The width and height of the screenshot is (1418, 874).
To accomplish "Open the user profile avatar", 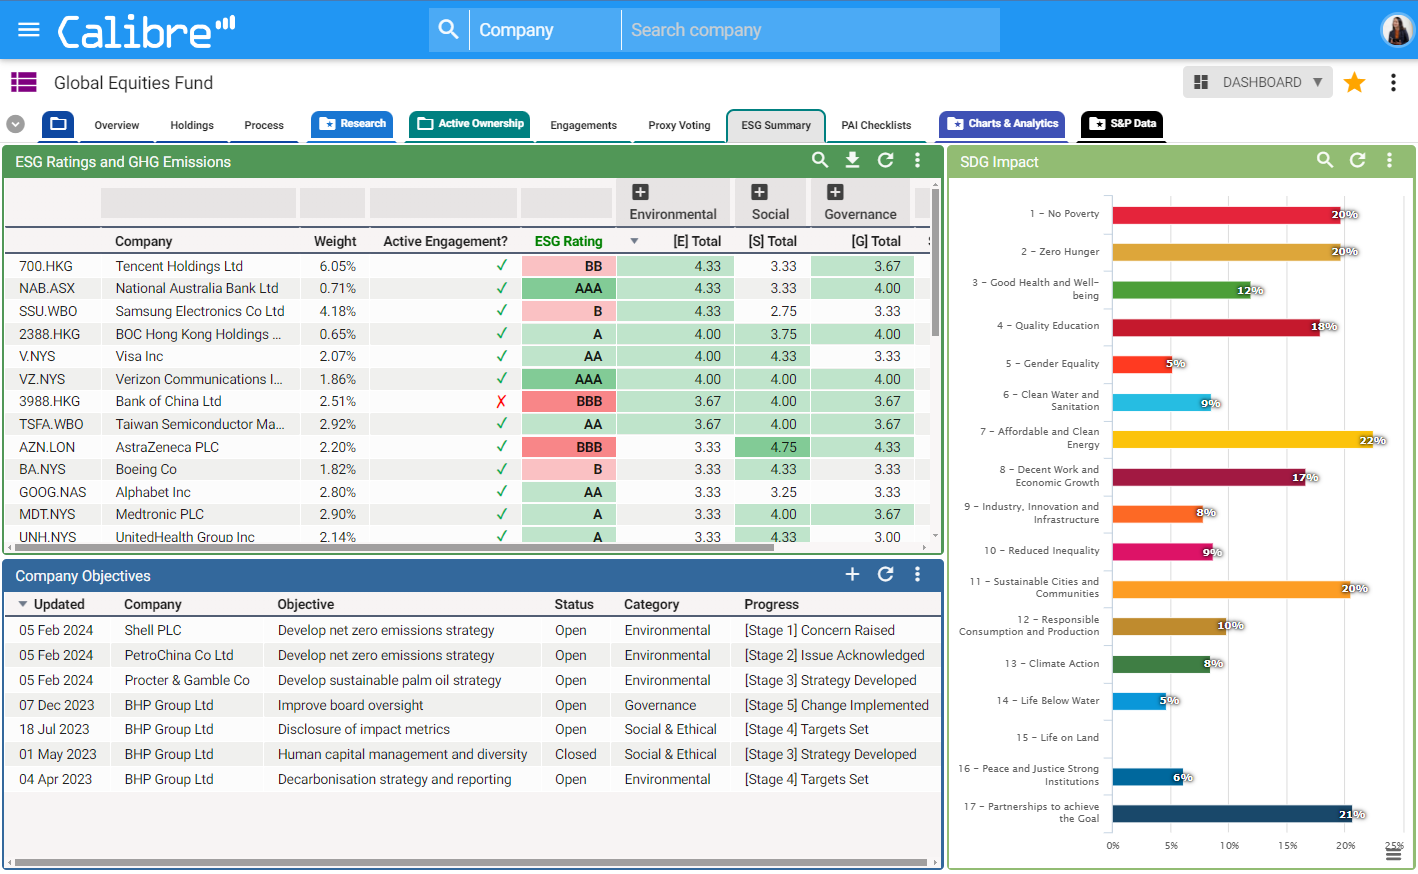I will (1396, 30).
